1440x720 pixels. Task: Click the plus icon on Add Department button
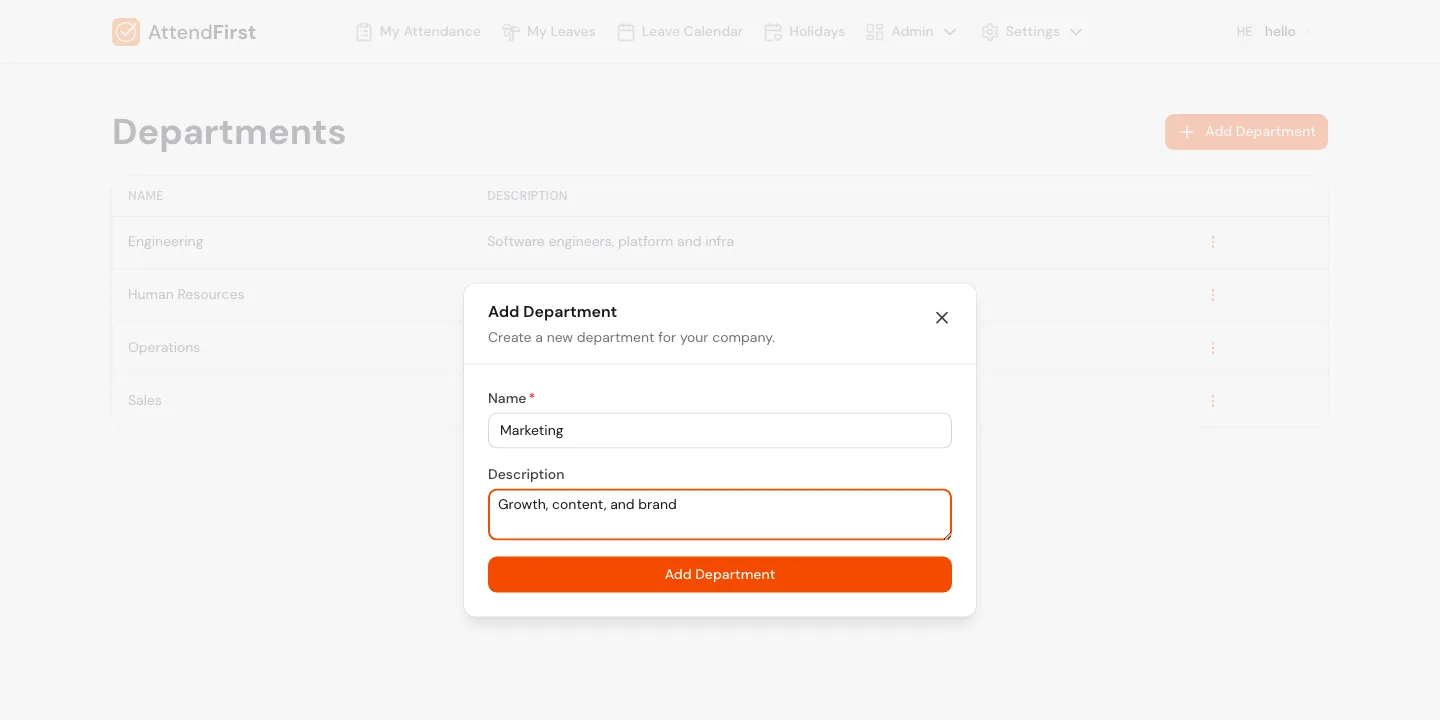1186,131
